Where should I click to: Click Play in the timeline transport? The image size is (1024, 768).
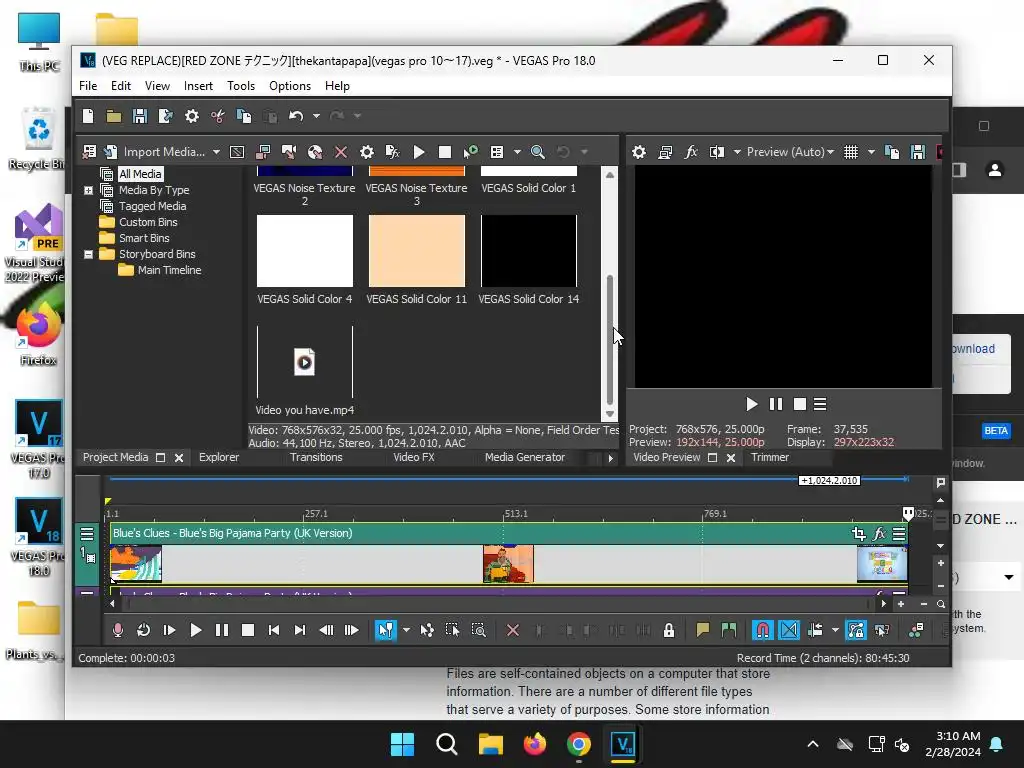click(x=195, y=630)
